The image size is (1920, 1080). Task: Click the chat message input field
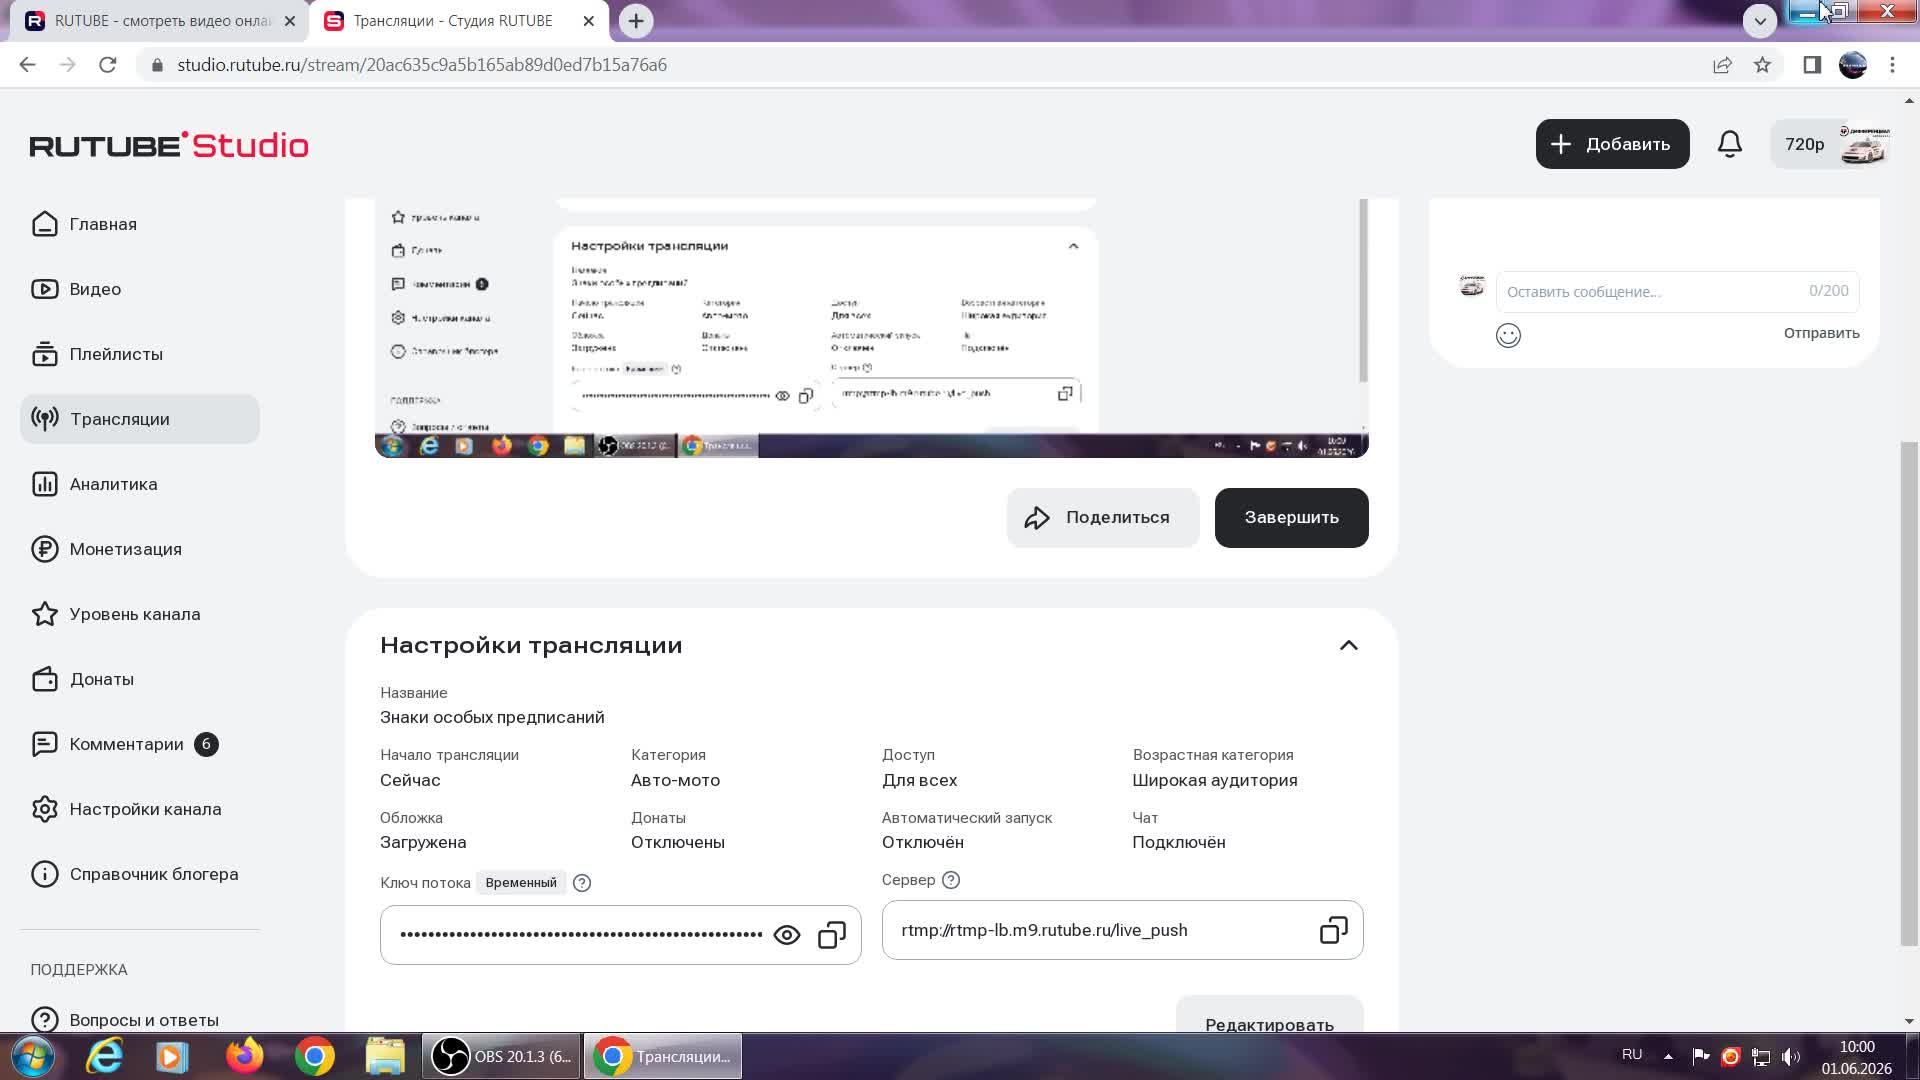point(1677,291)
